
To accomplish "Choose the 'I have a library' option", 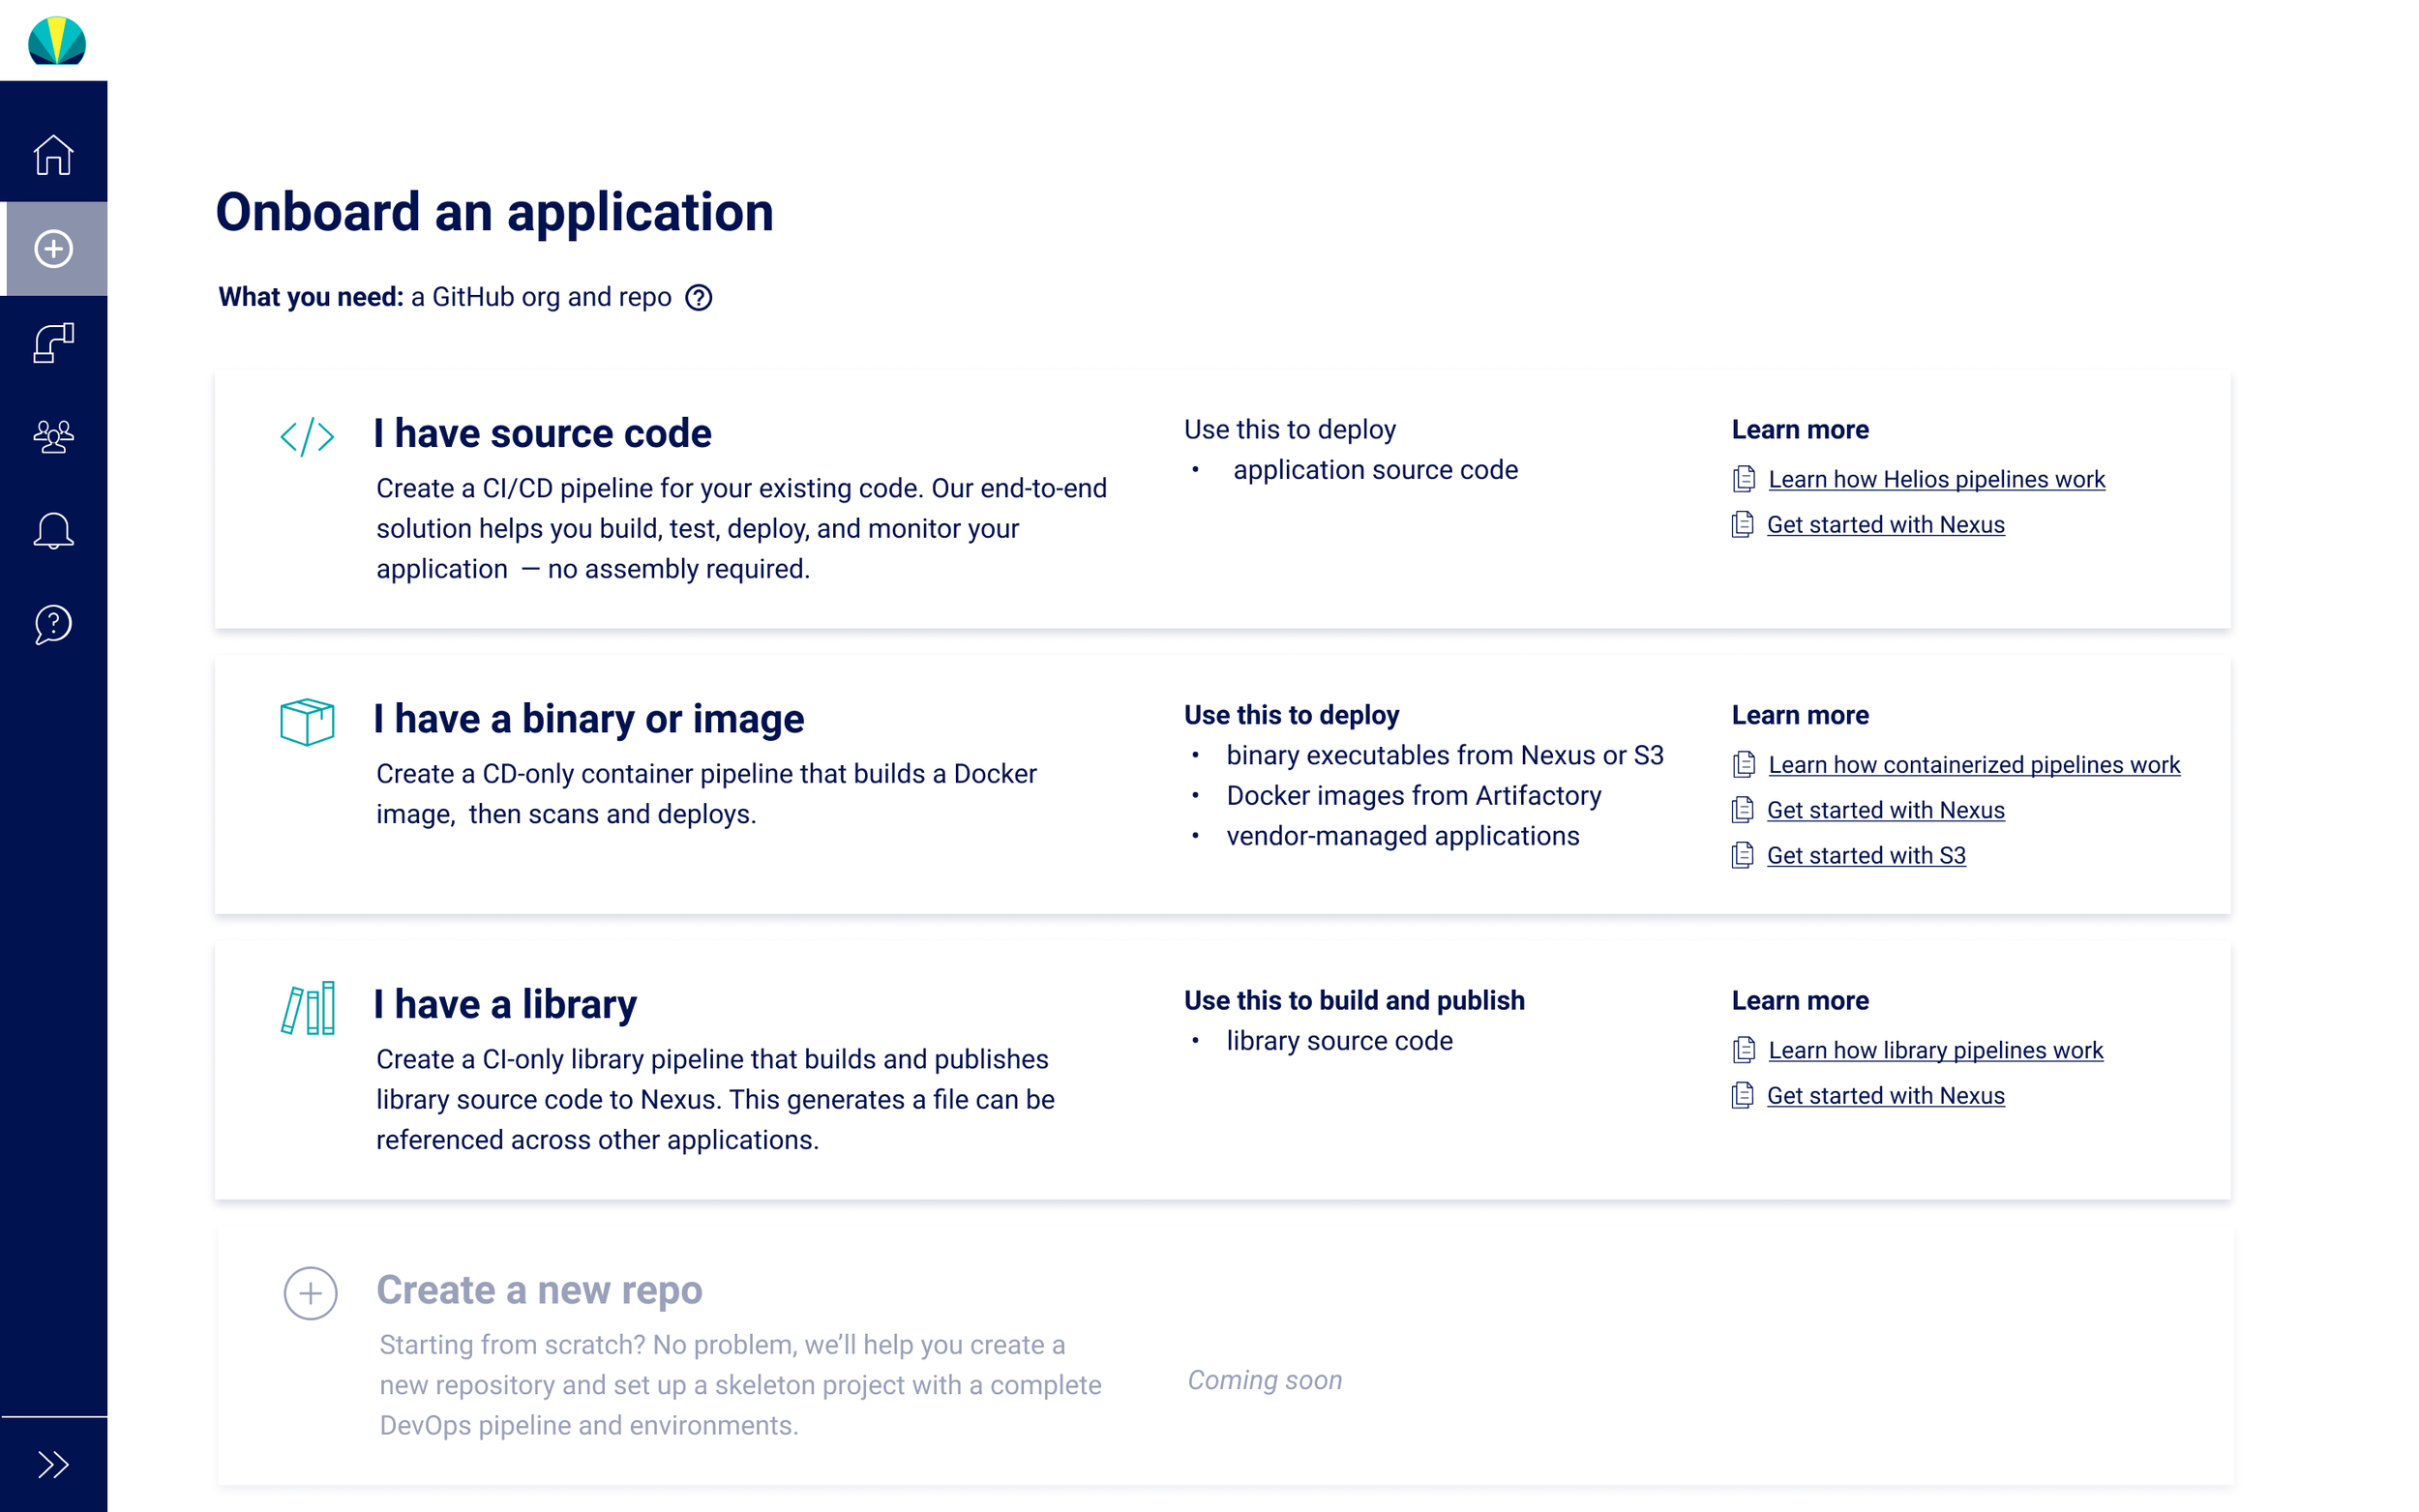I will pos(505,1005).
